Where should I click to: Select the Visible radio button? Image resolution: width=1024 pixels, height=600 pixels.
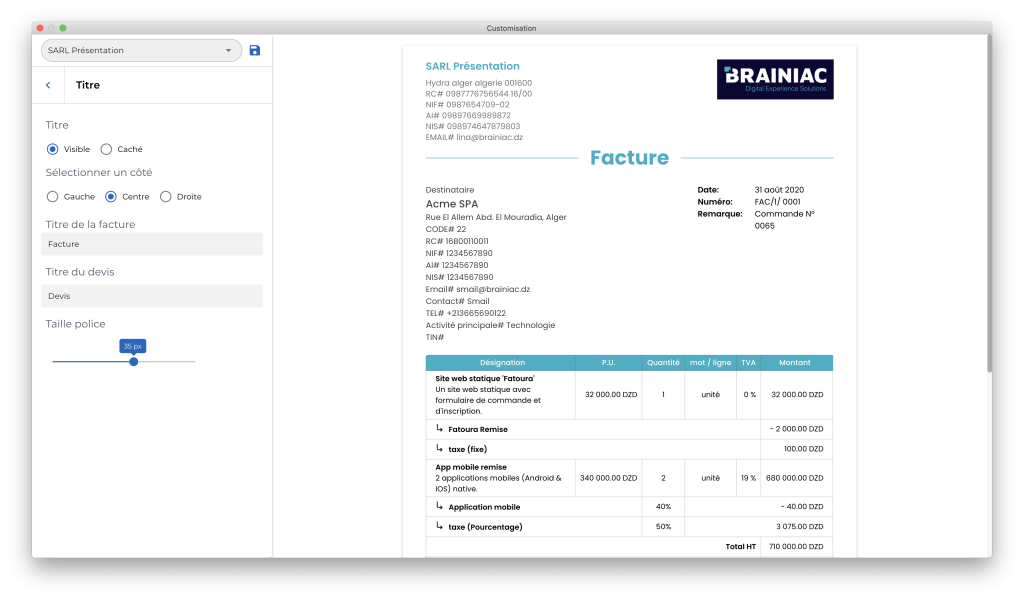tap(52, 149)
